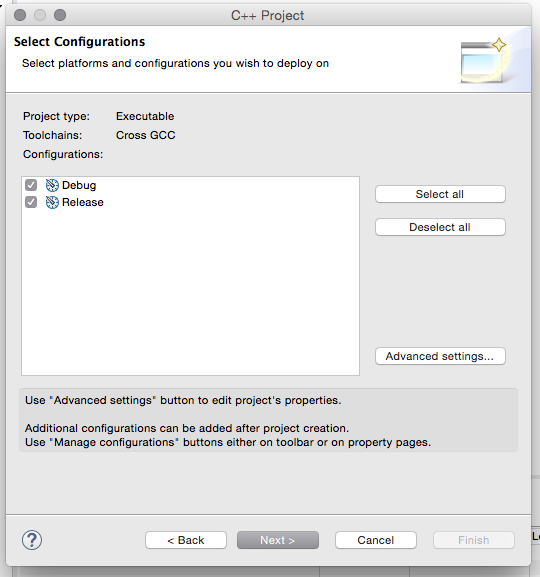Uncheck the Release configuration checkbox
This screenshot has height=577, width=540.
(x=31, y=202)
